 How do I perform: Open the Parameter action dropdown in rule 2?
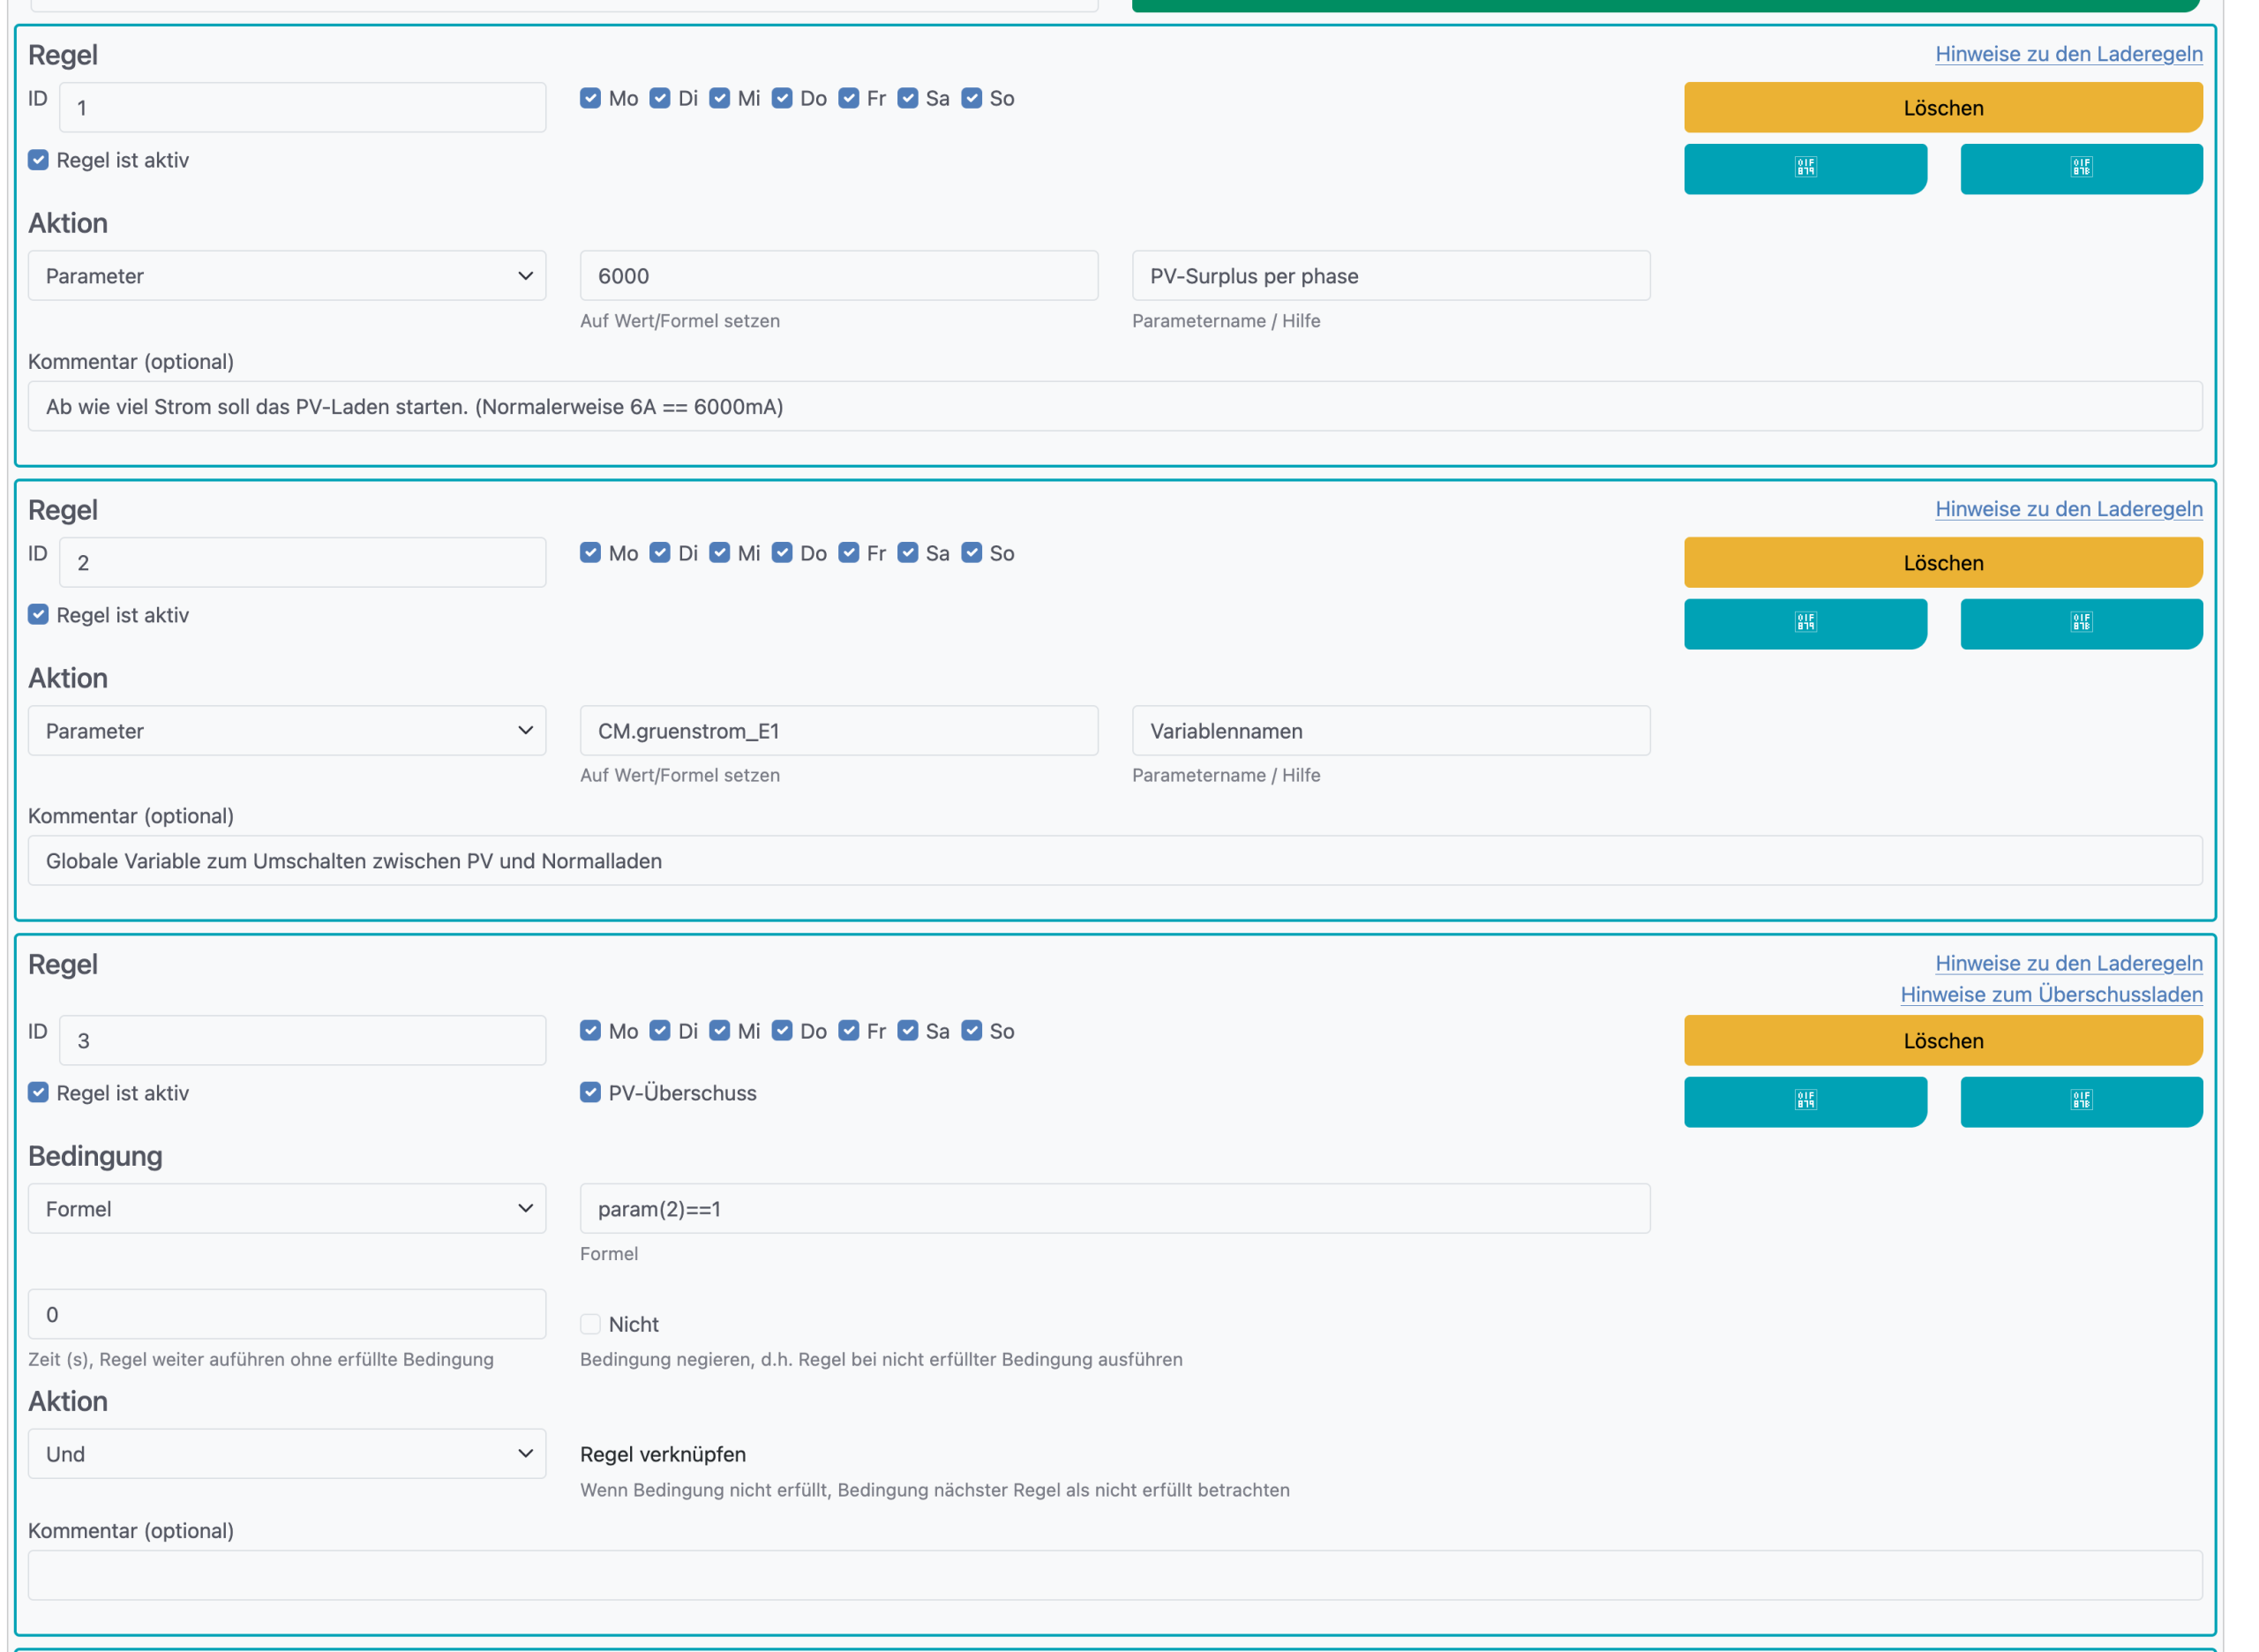click(x=287, y=730)
